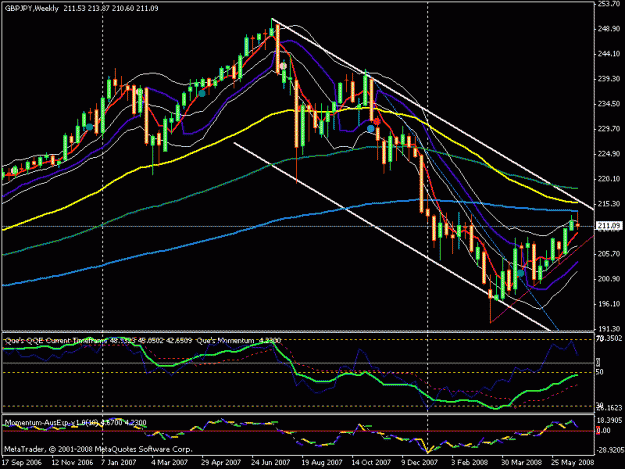The width and height of the screenshot is (625, 469).
Task: Click the price label 196.10
Action: click(x=609, y=304)
